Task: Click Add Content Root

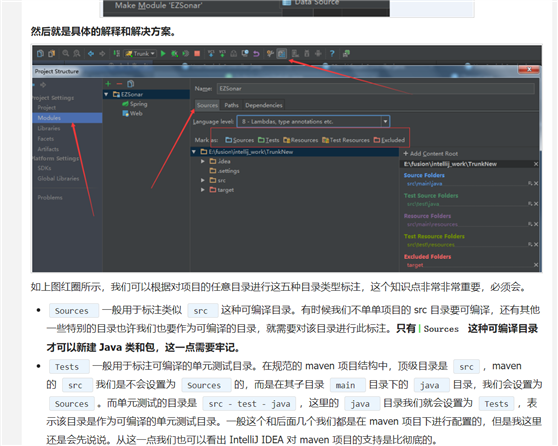Action: tap(431, 154)
